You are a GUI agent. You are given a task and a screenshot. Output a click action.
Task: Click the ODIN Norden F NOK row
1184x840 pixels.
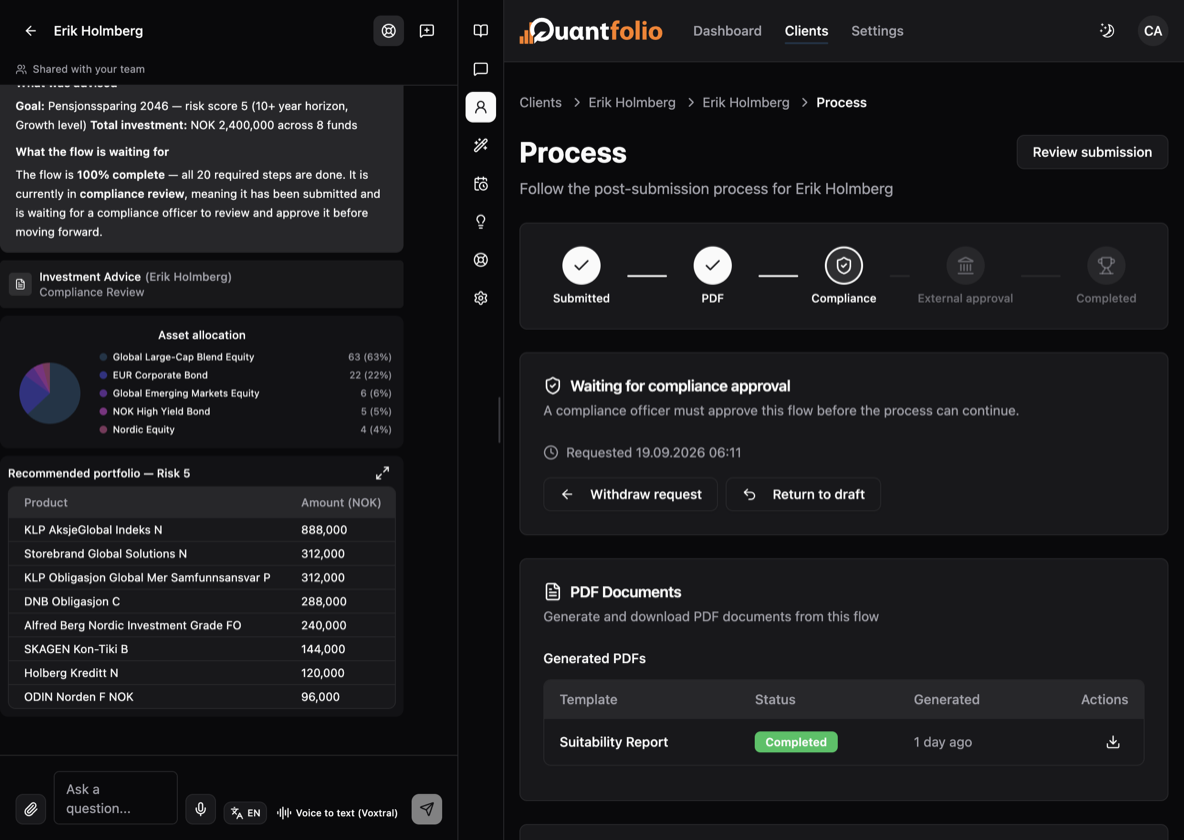[202, 696]
